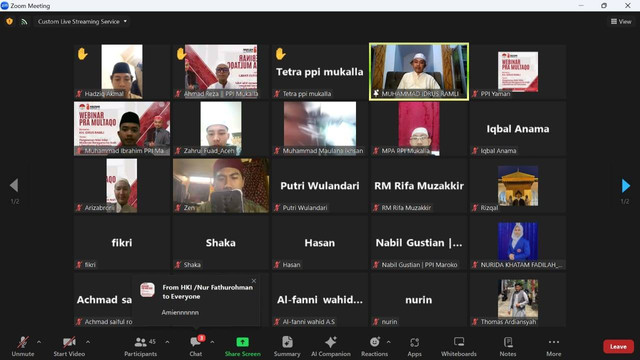Click muted mic icon next to Iqbal Anama
This screenshot has height=360, width=640.
[x=475, y=151]
